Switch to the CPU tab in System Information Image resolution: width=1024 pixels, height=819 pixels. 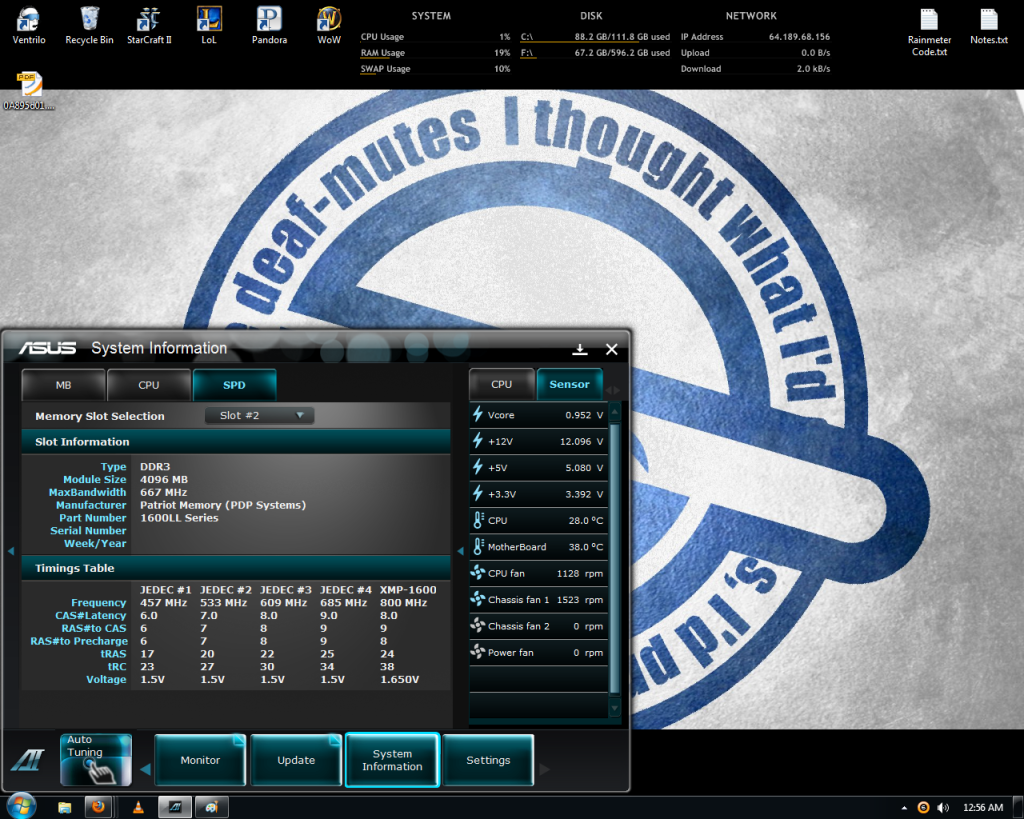[149, 385]
